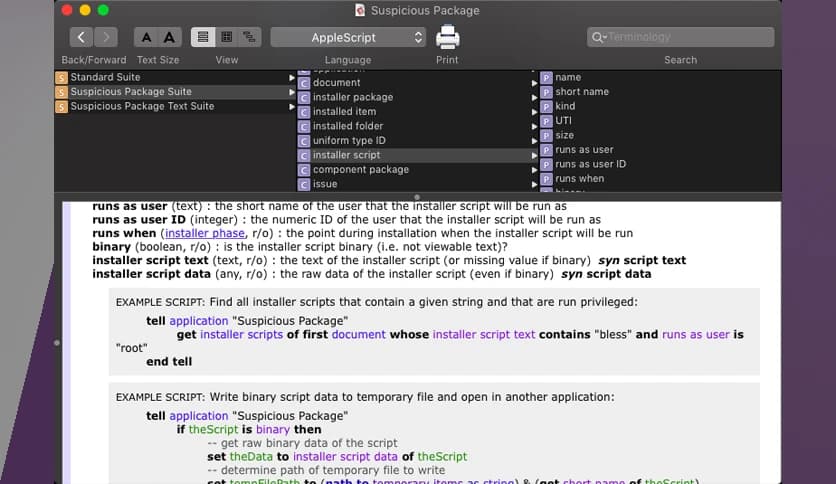Select the document class row
Viewport: 836px width, 484px height.
click(x=417, y=83)
